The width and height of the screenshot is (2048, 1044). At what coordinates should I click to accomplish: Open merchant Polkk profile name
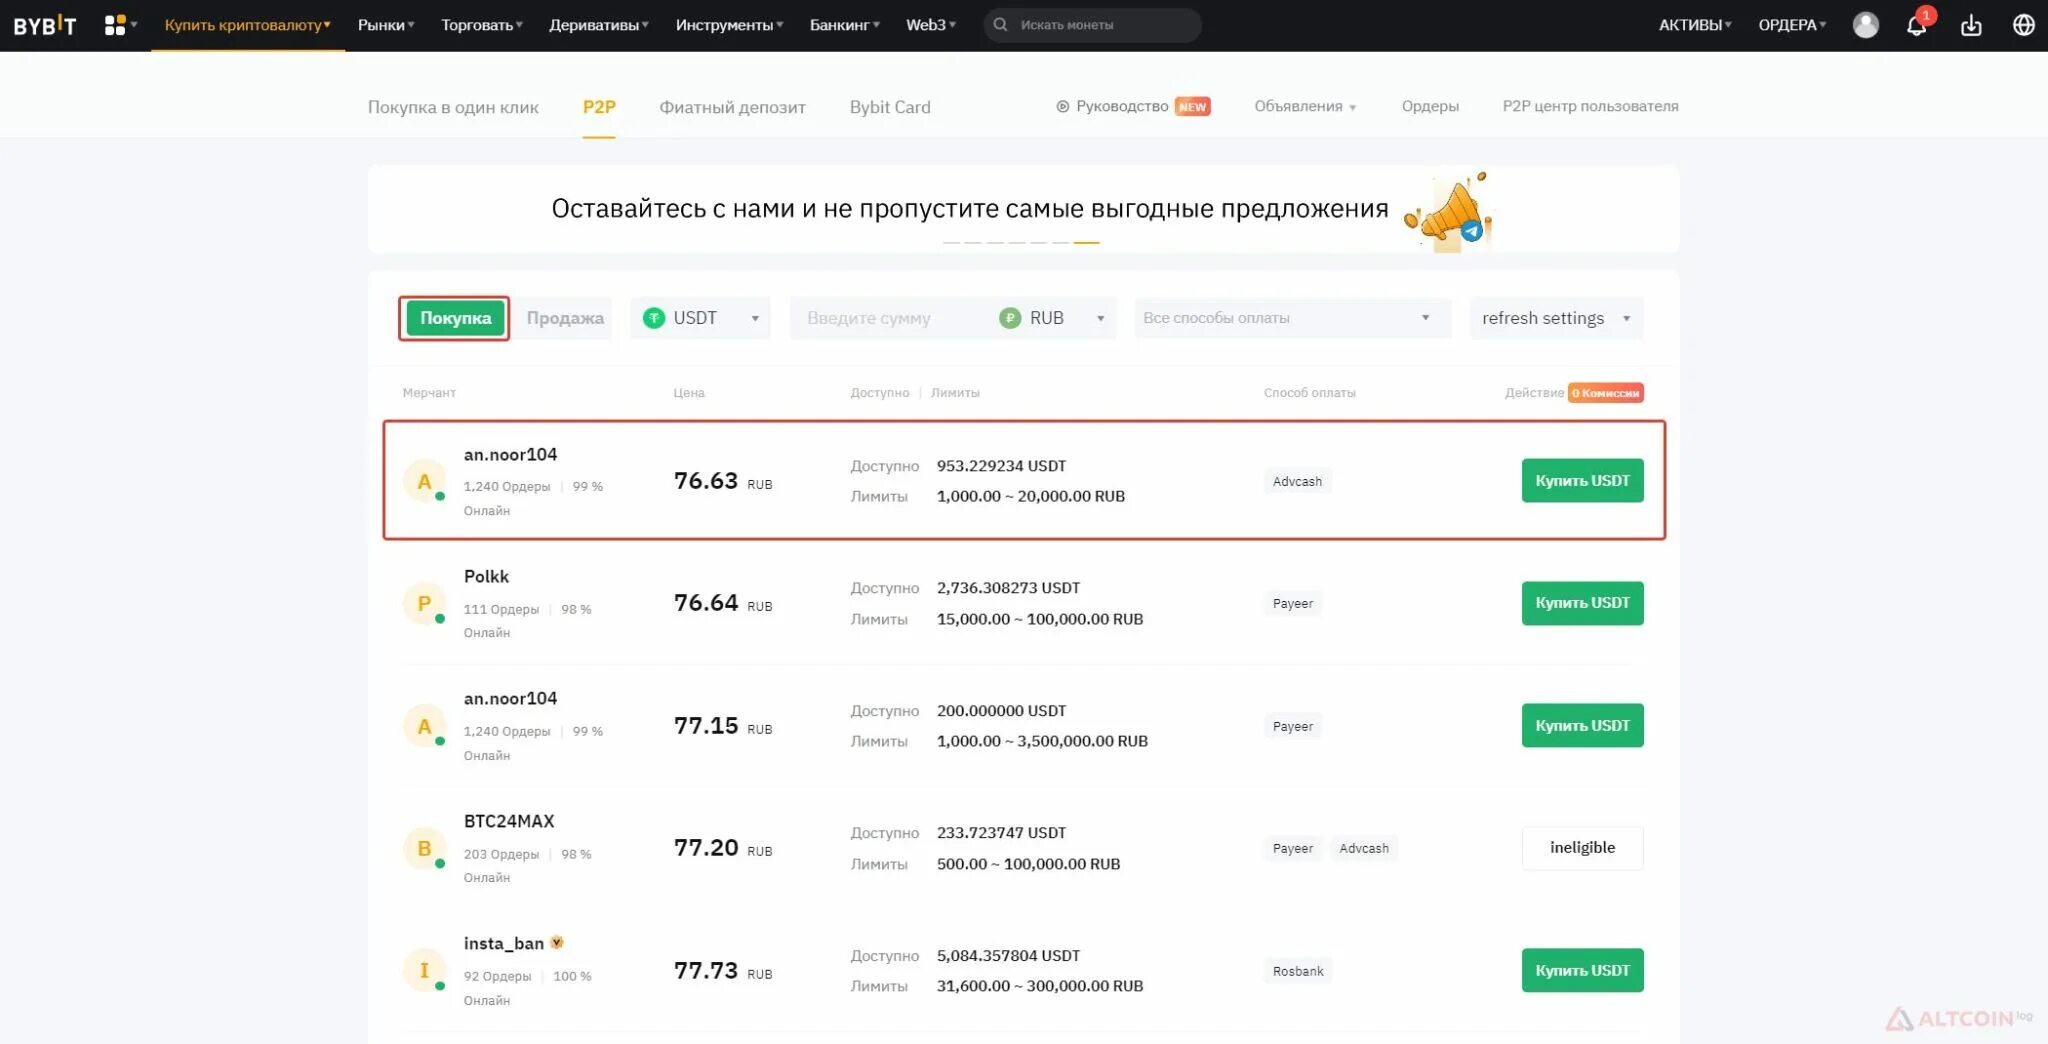coord(486,577)
